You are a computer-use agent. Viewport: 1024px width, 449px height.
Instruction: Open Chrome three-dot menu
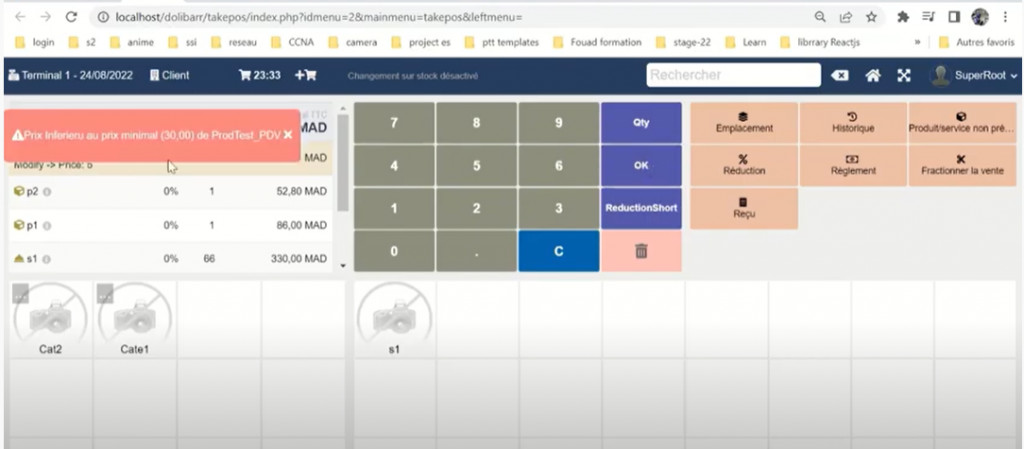coord(1004,17)
